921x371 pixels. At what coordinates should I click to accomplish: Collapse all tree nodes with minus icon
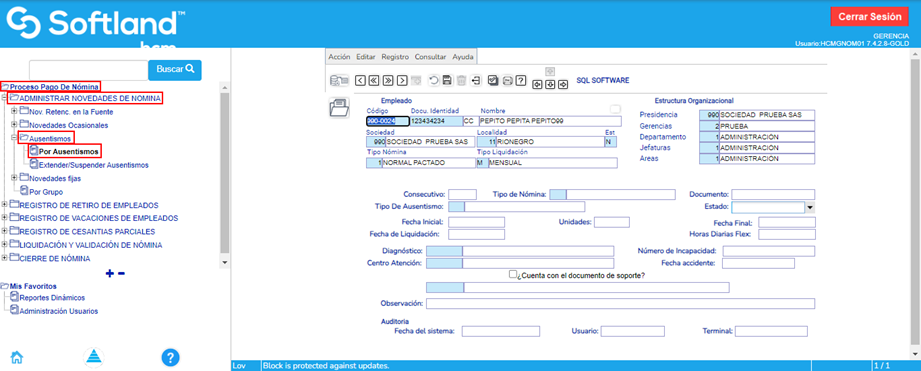(122, 273)
